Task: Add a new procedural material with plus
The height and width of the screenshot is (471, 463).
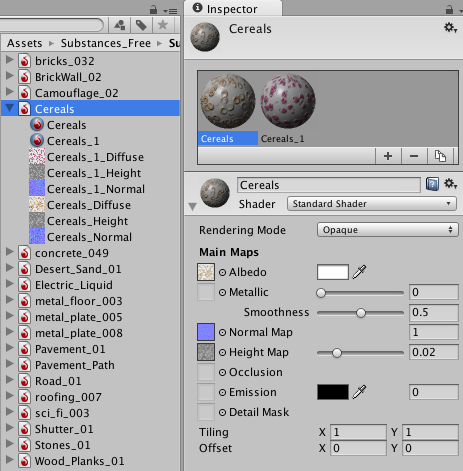Action: (x=388, y=156)
